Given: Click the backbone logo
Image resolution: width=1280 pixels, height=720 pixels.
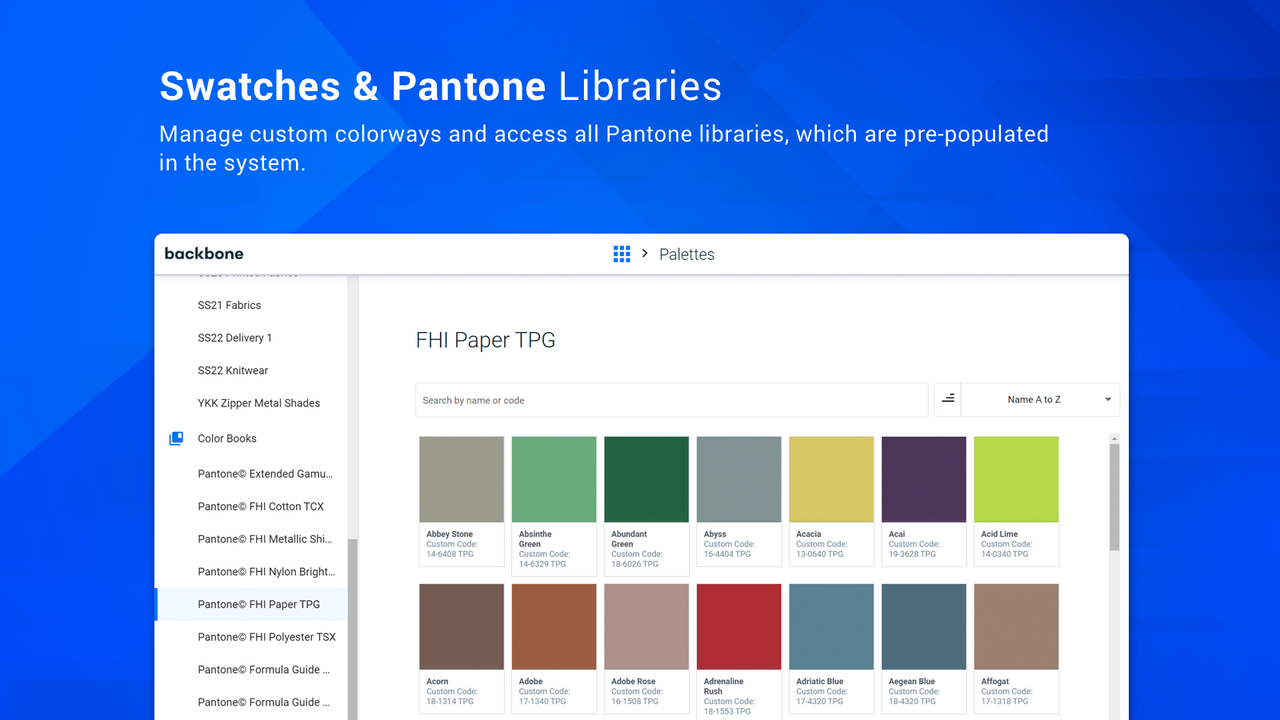Looking at the screenshot, I should tap(204, 253).
